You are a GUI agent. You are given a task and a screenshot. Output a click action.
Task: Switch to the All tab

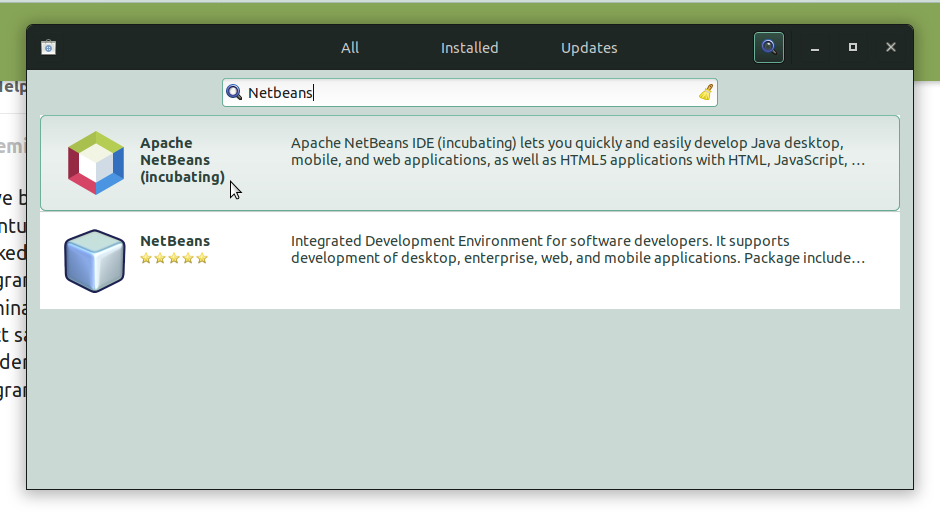(x=350, y=48)
